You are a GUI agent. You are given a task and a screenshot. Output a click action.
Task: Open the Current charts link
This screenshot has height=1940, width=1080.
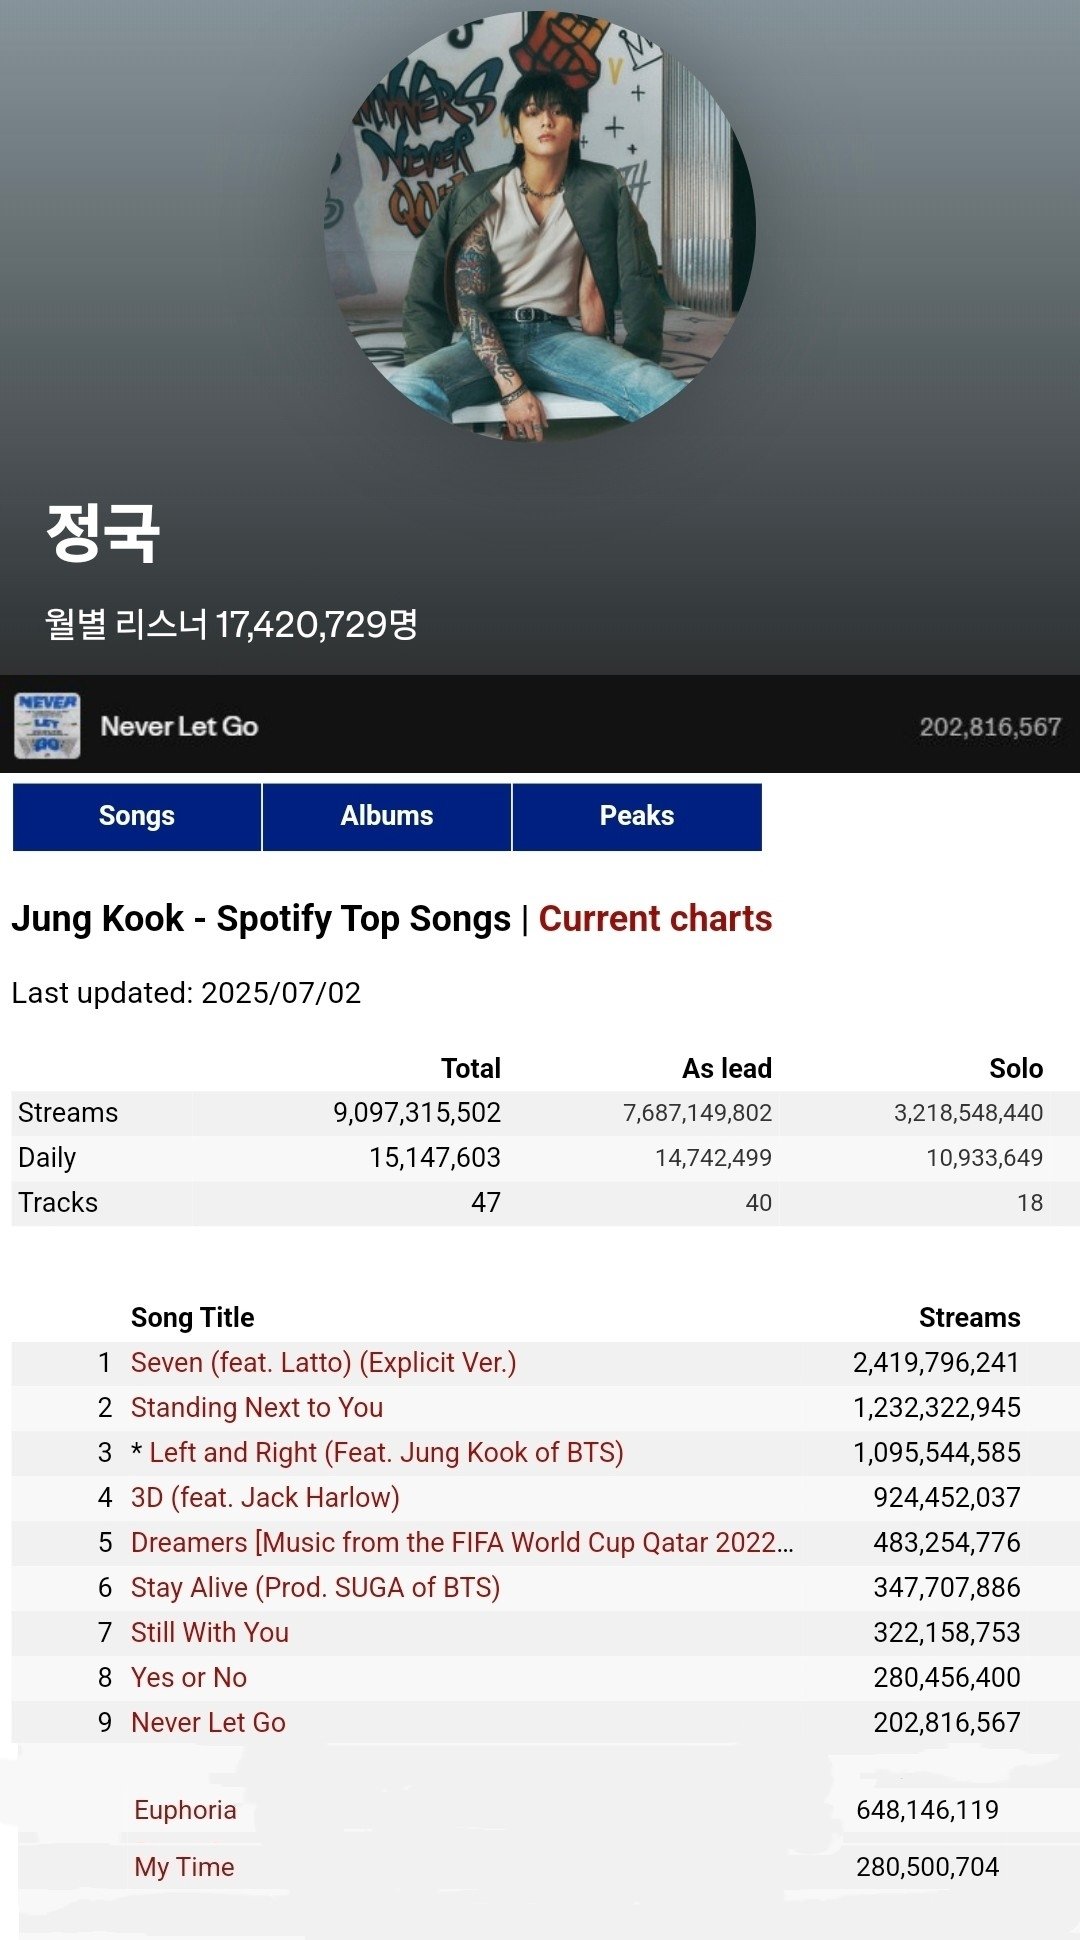pyautogui.click(x=655, y=918)
